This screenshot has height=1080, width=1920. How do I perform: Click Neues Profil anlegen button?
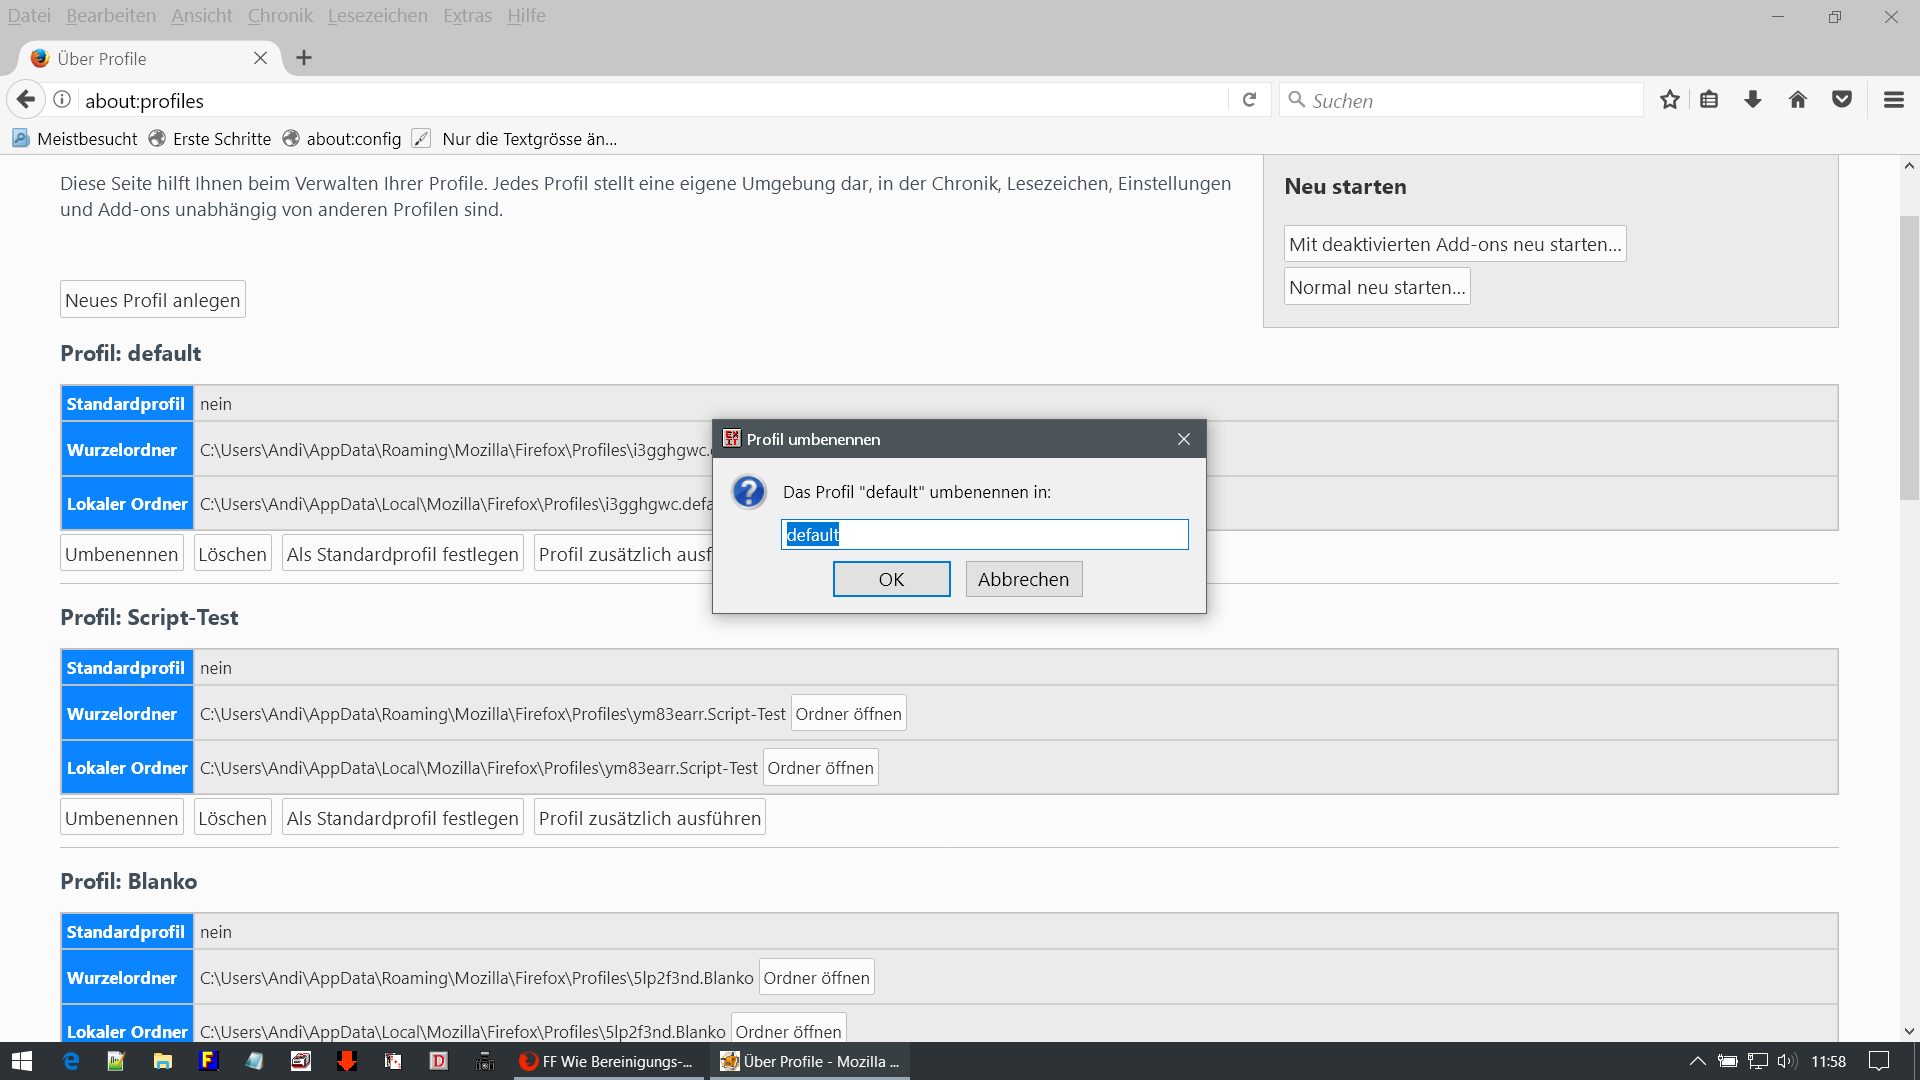152,300
